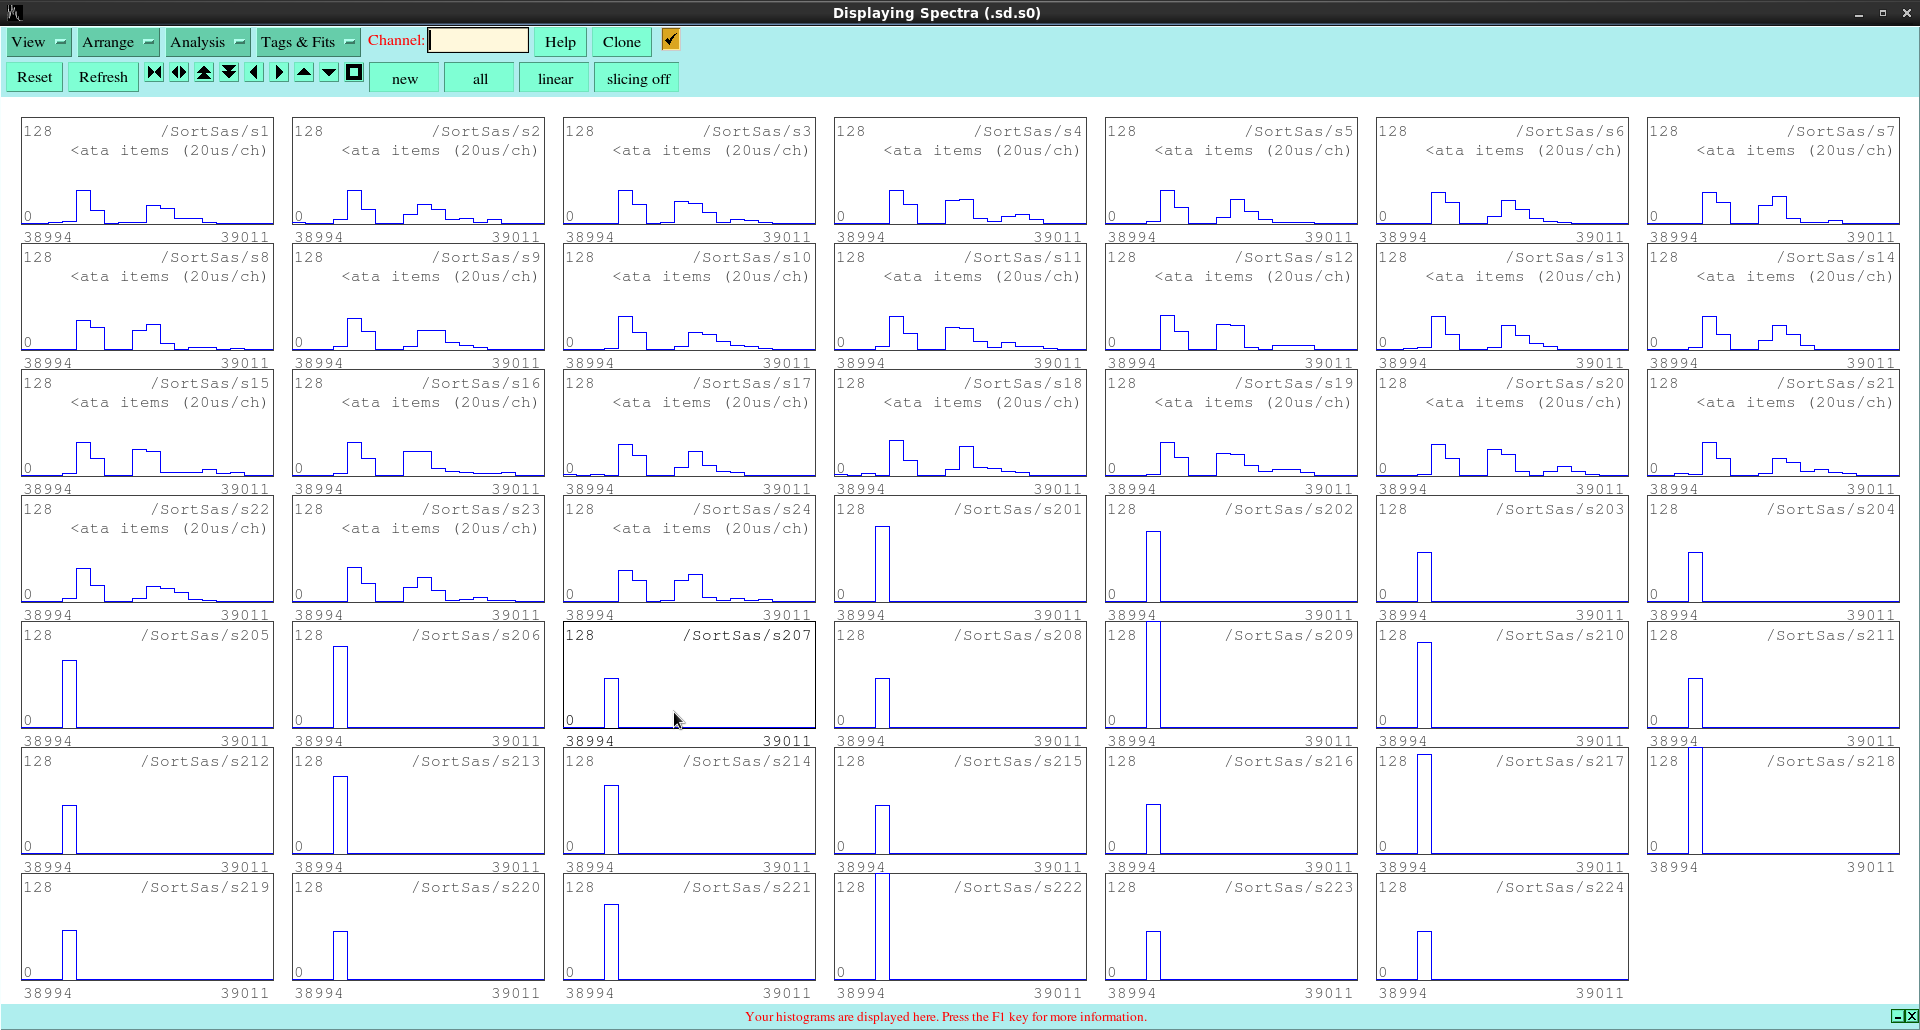Click into the Channel input field
The image size is (1920, 1030).
(x=478, y=40)
